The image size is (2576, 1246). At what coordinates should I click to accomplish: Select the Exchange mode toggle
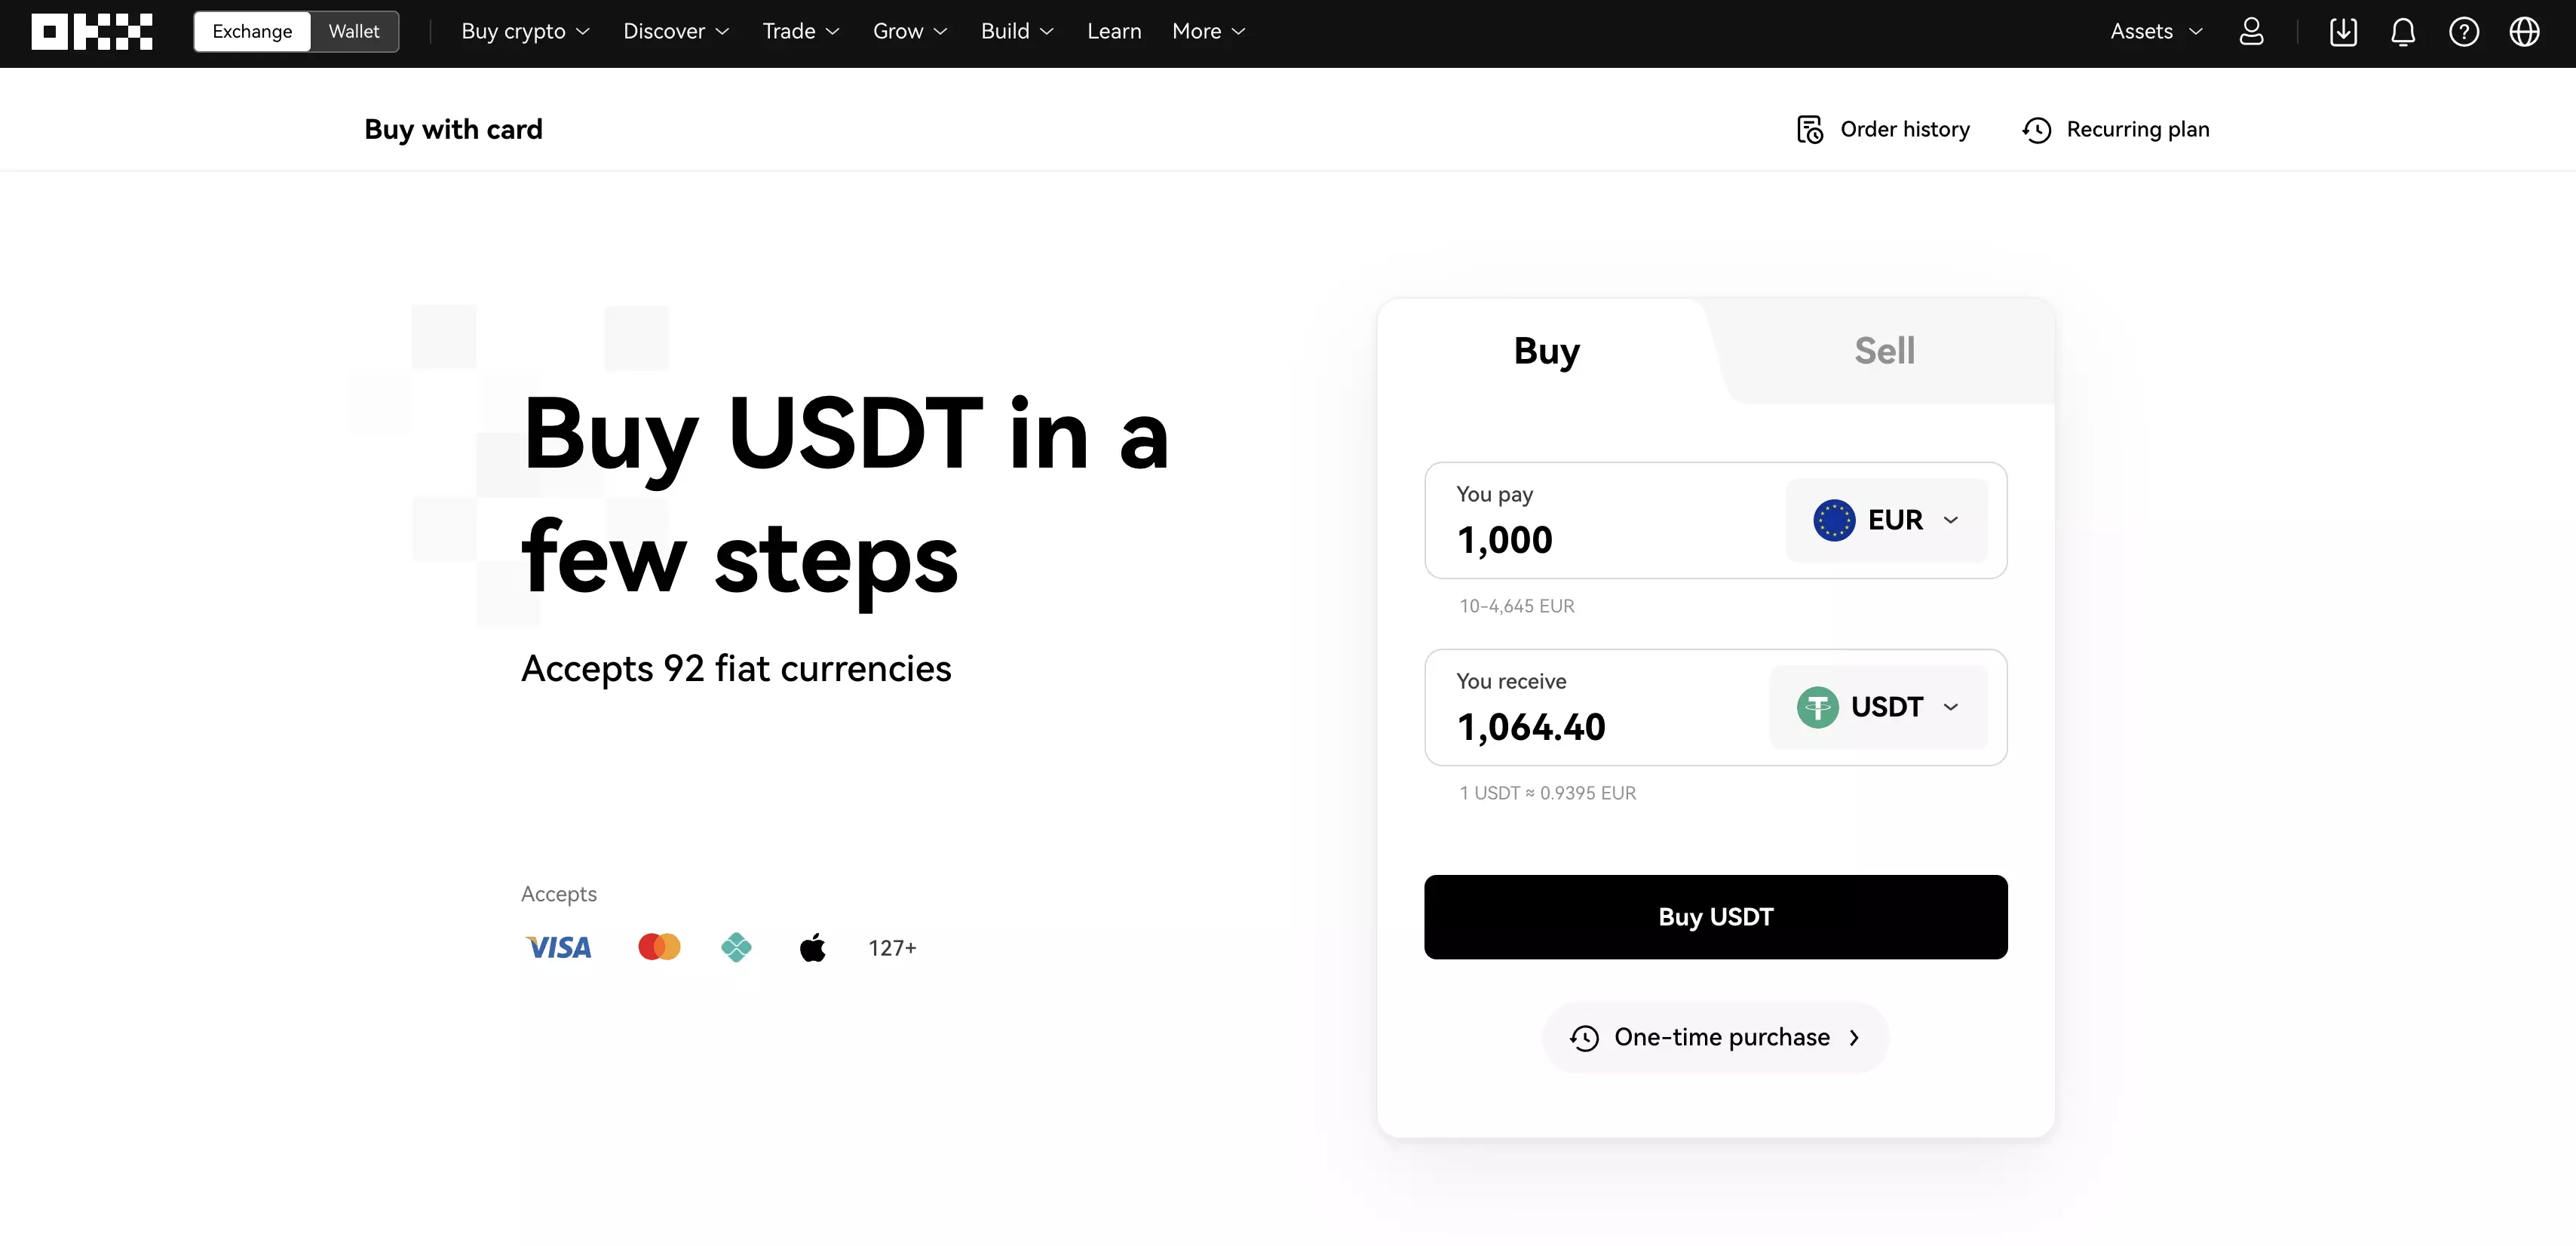click(x=252, y=32)
